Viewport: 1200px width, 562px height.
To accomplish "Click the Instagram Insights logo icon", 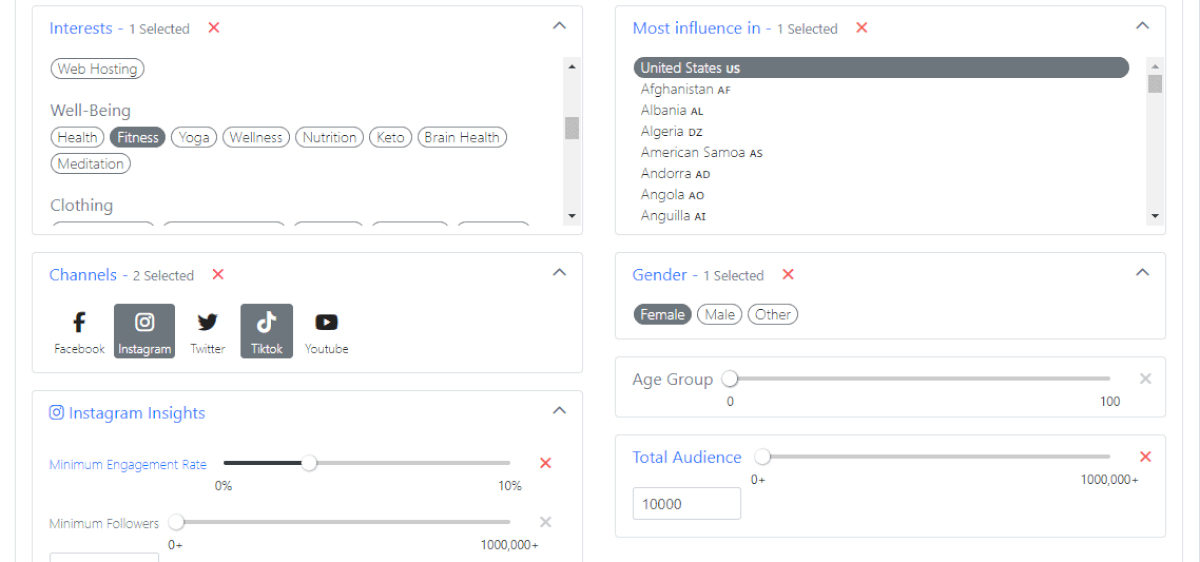I will (57, 413).
